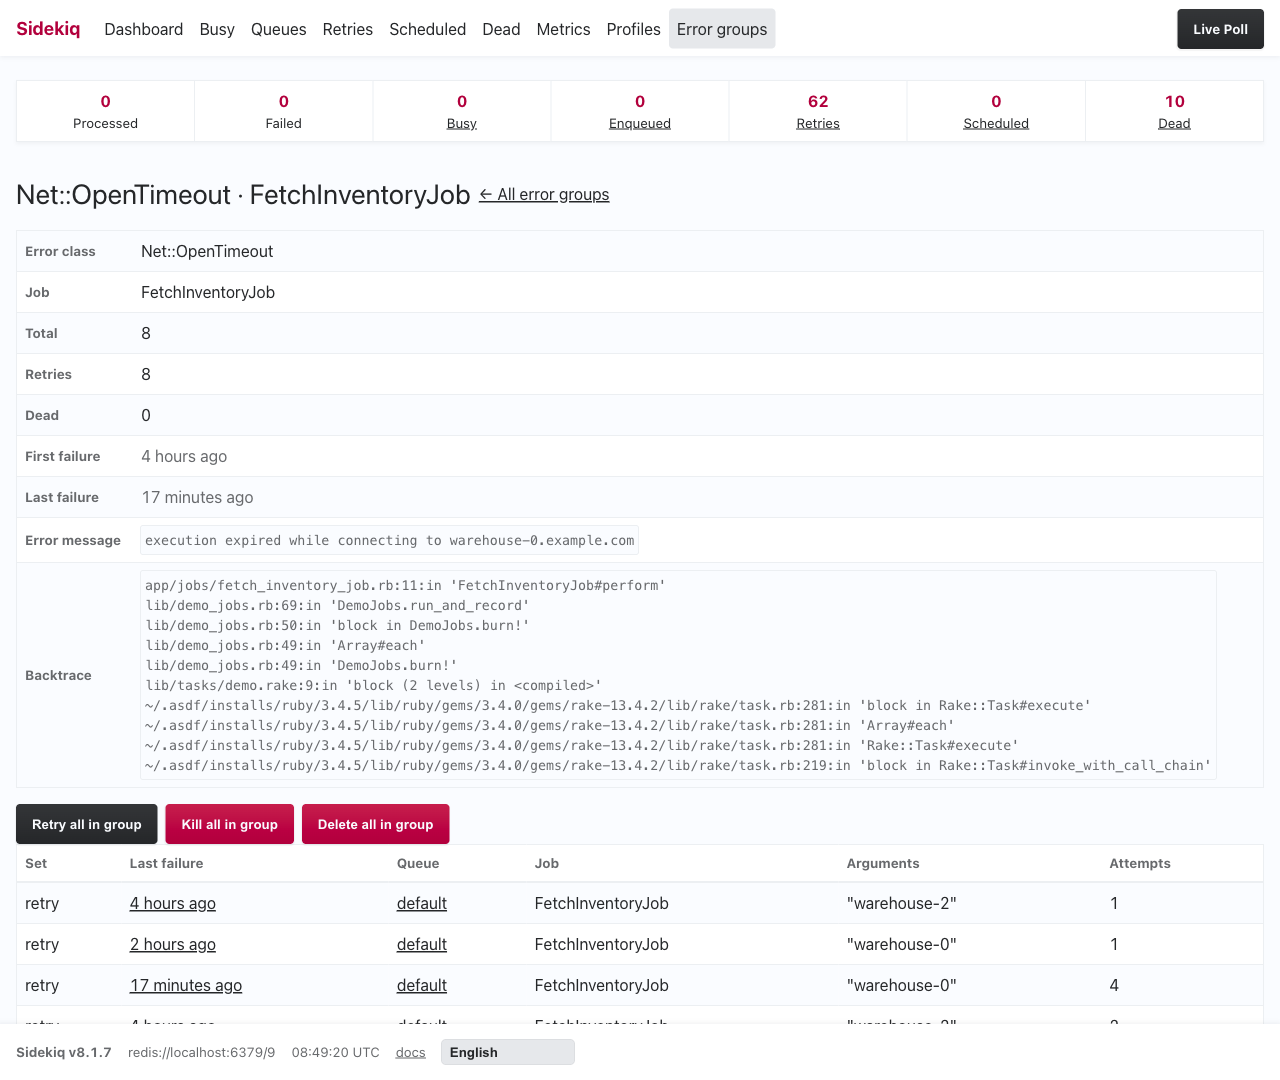Open the '4 hours ago' link in warehouse-2 row
The image size is (1280, 1080).
[x=173, y=903]
